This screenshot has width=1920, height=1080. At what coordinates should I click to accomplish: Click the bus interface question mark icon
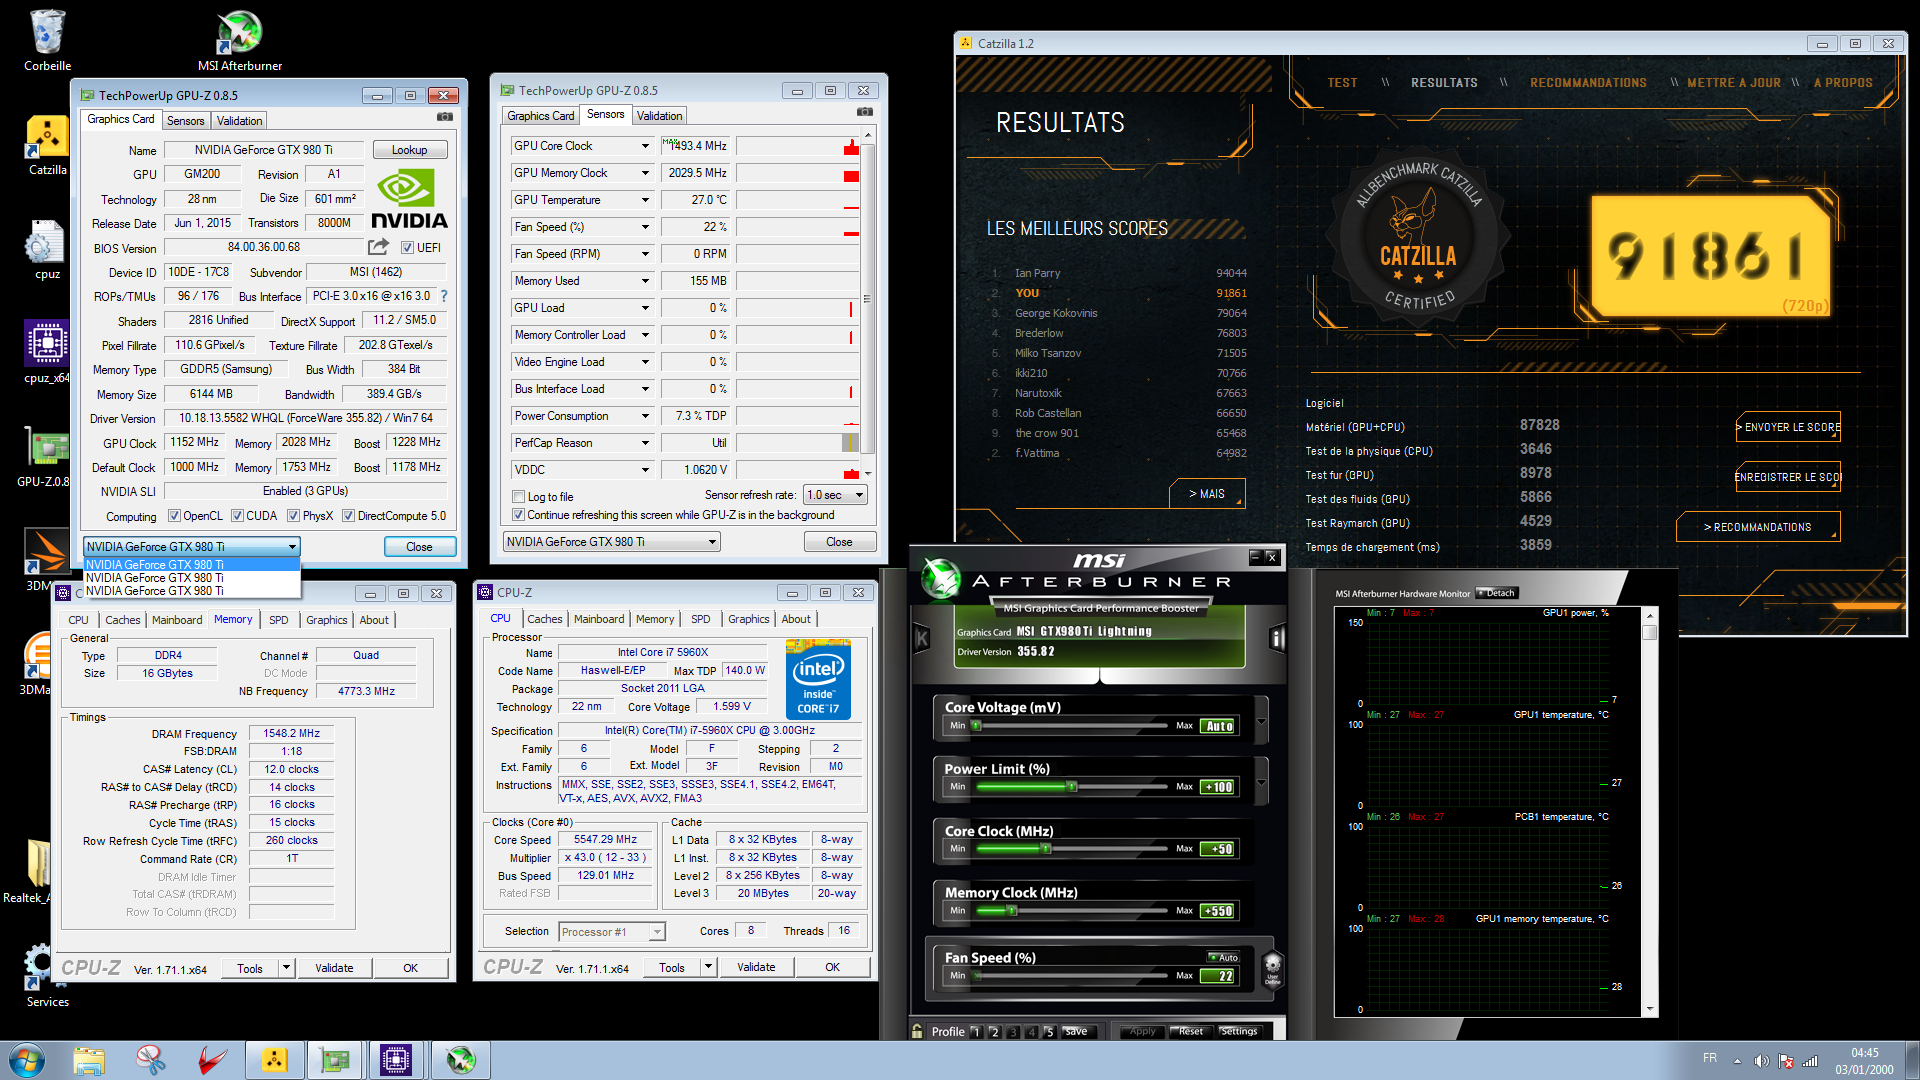444,296
